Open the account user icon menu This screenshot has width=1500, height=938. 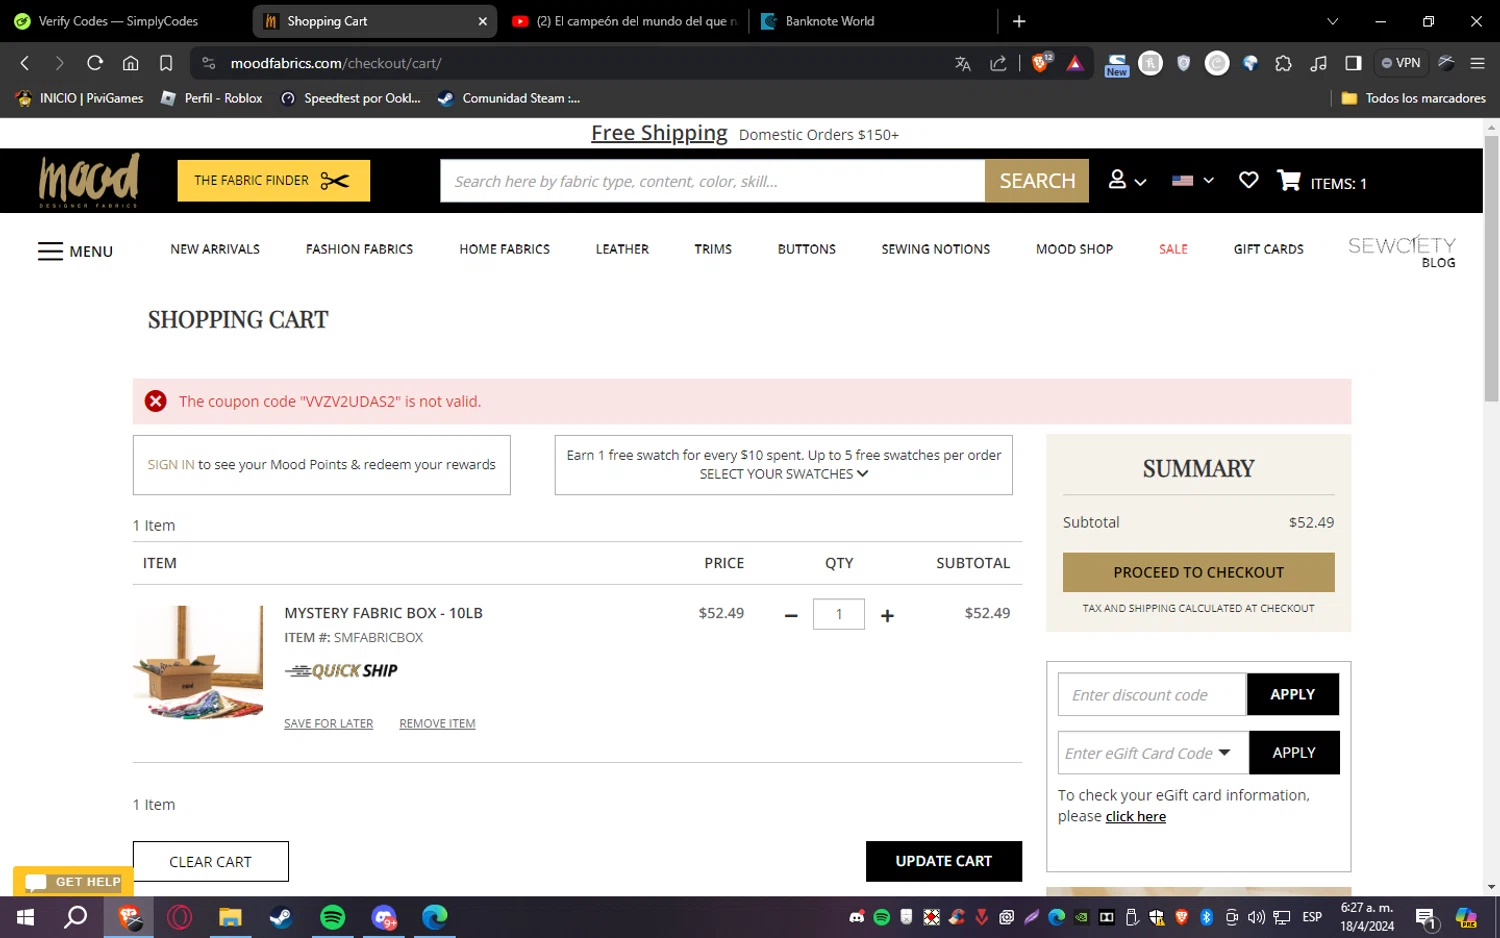[x=1127, y=180]
